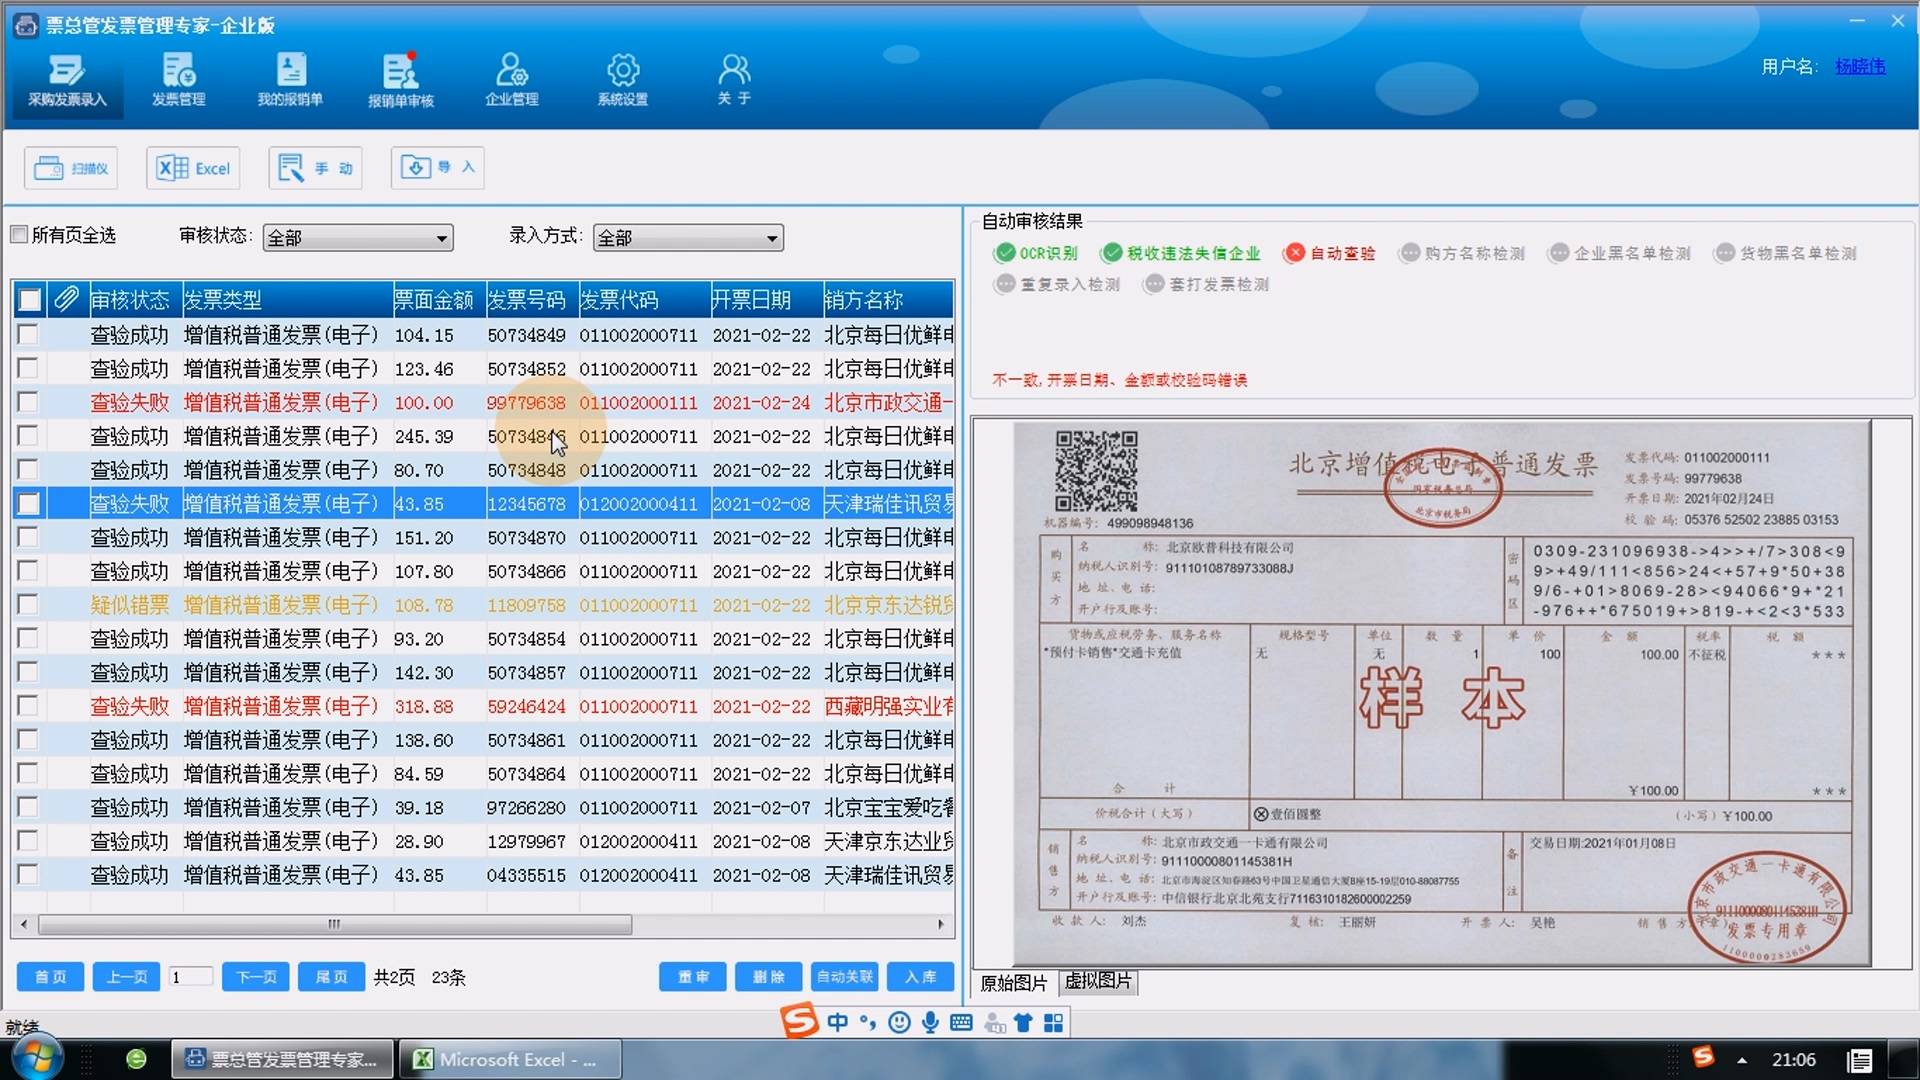The width and height of the screenshot is (1920, 1080).
Task: Click the Excel import button
Action: (x=194, y=168)
